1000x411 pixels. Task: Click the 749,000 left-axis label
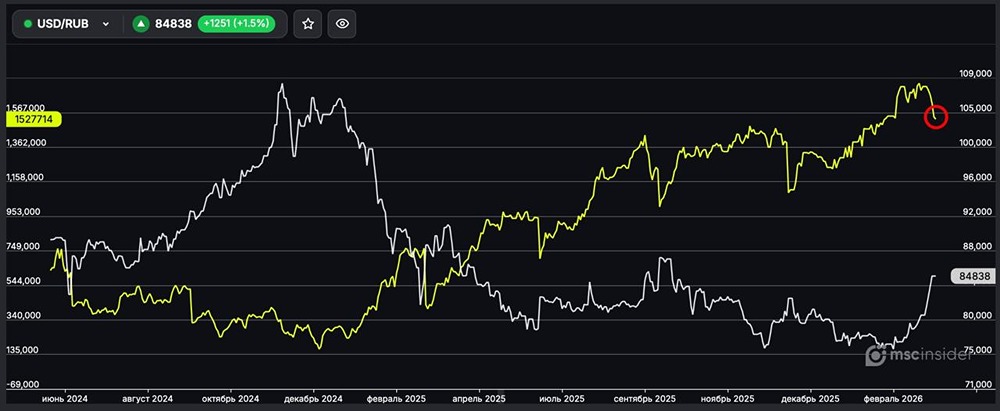[x=24, y=247]
